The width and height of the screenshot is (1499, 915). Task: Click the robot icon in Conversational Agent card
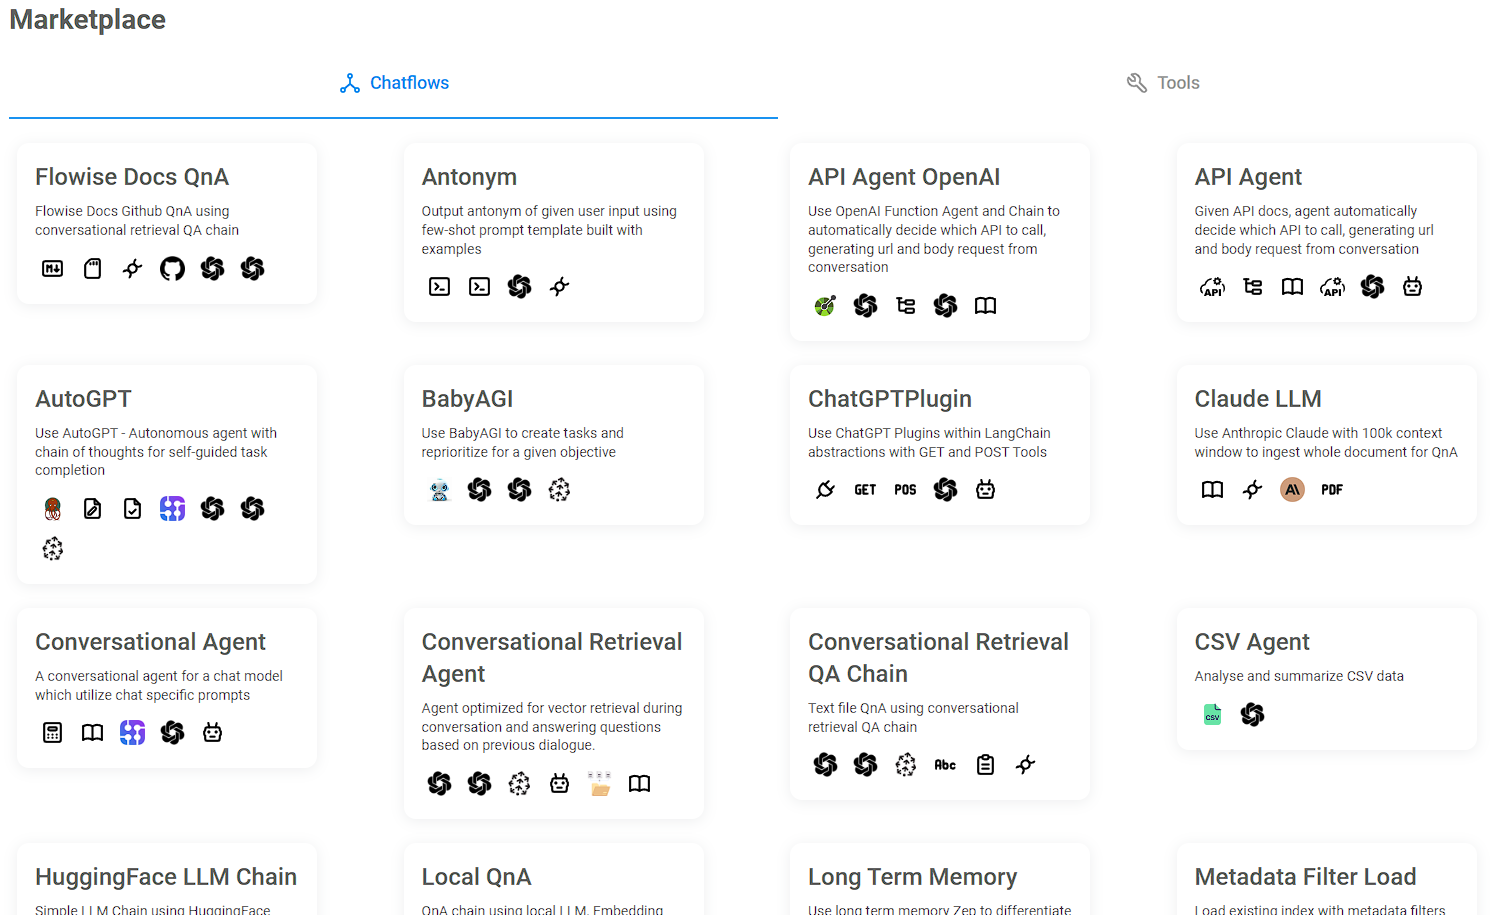coord(213,733)
